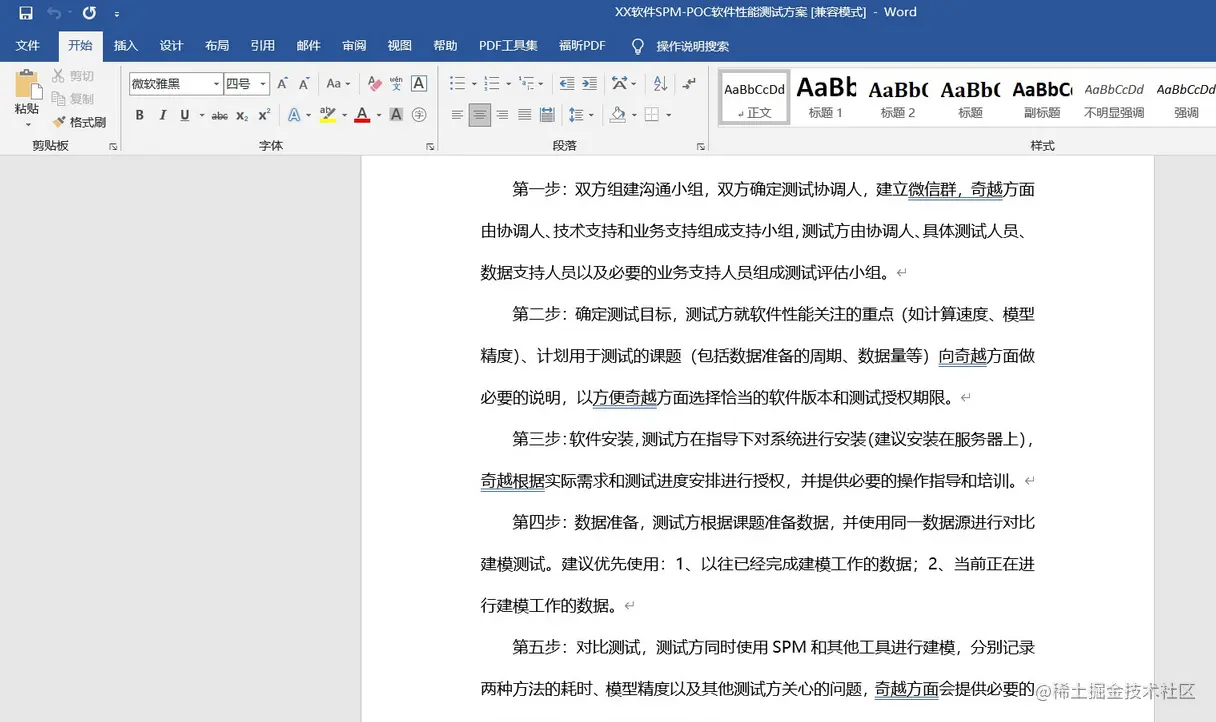The image size is (1216, 722).
Task: Apply the yellow text highlight color
Action: point(327,115)
